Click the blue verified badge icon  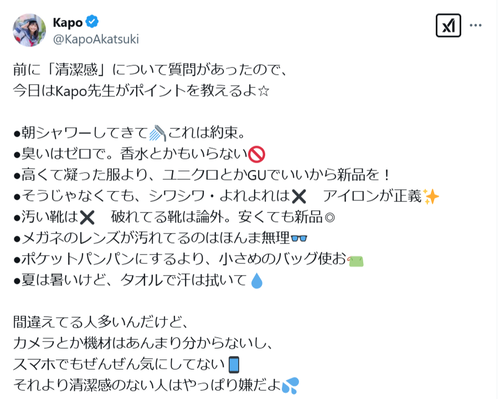tap(92, 22)
